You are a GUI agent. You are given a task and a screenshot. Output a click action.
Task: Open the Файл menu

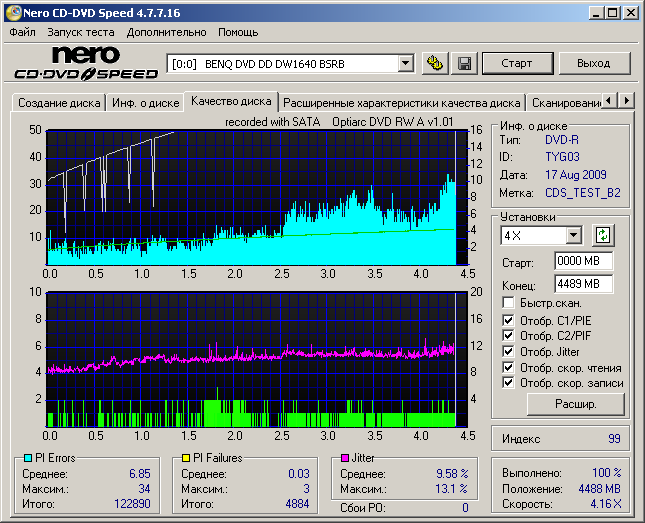(22, 32)
